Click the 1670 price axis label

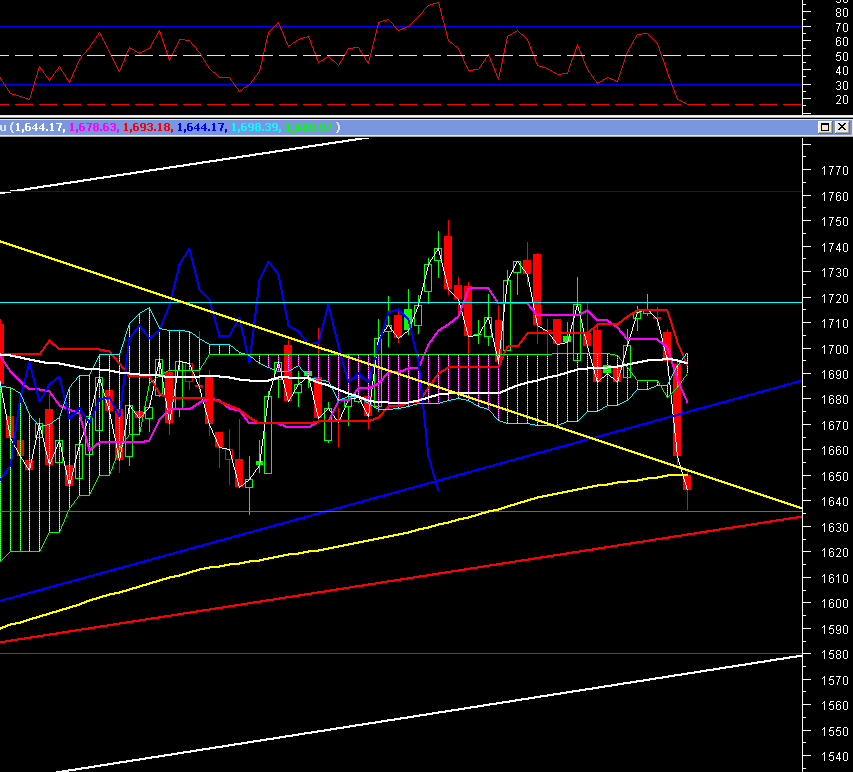(835, 425)
